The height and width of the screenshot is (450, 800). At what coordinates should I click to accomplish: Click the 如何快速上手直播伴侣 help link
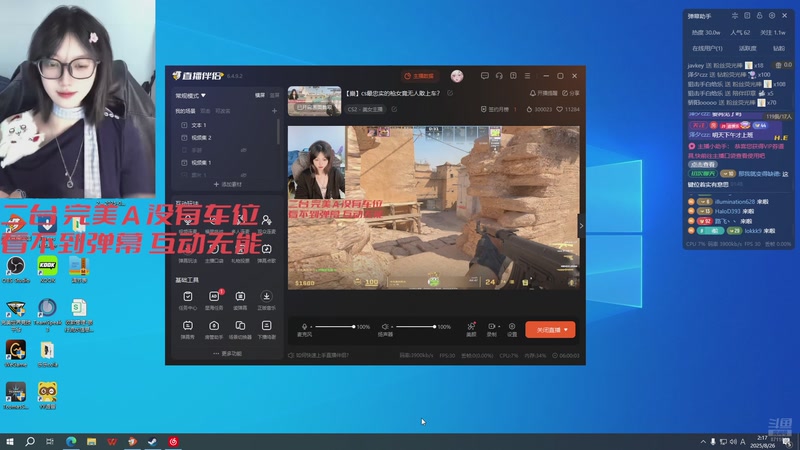[x=319, y=355]
